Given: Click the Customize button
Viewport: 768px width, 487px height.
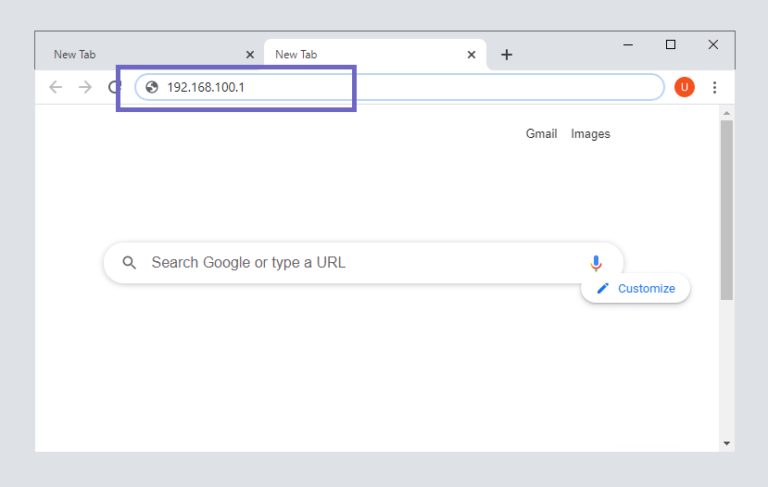Looking at the screenshot, I should (x=635, y=289).
